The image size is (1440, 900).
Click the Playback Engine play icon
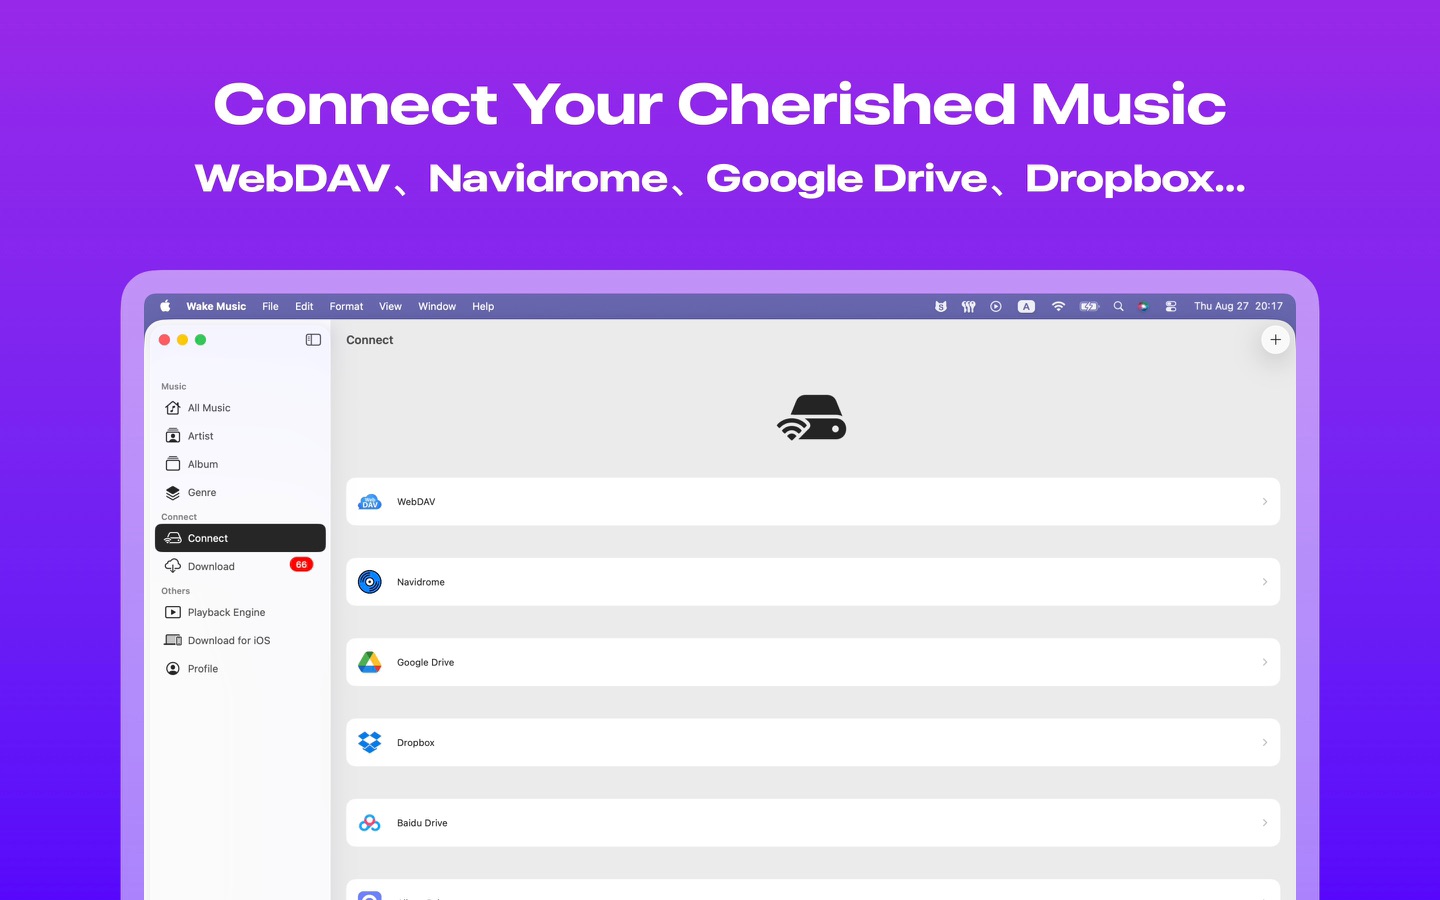pyautogui.click(x=173, y=612)
